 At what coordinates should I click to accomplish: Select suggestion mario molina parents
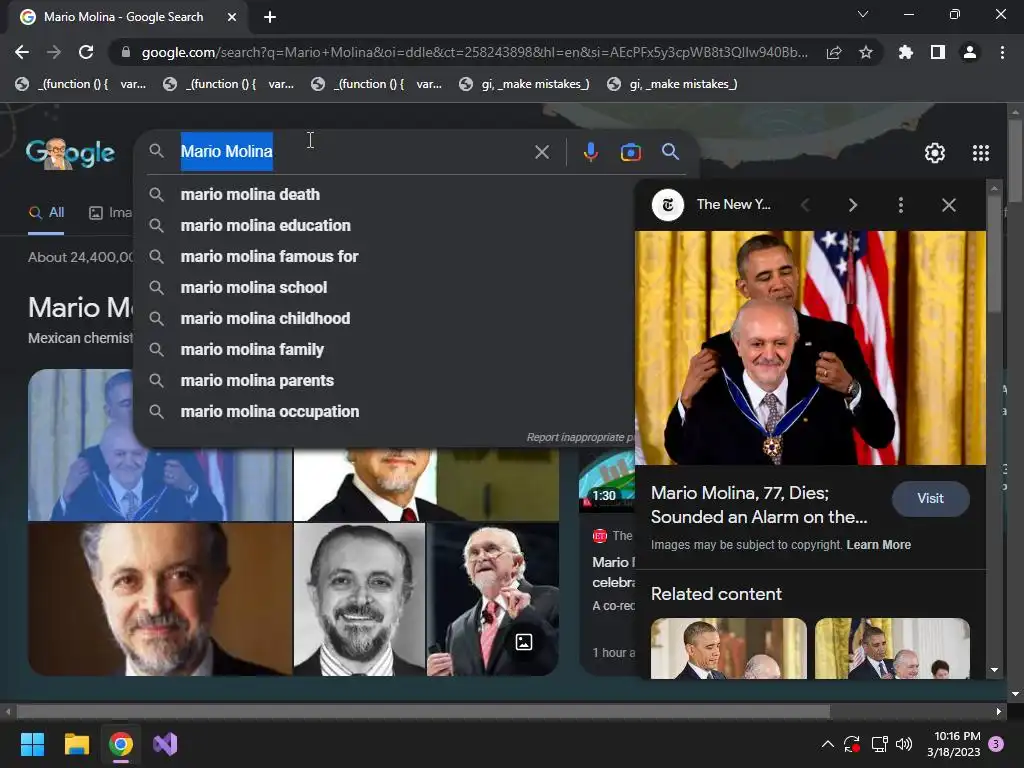coord(385,381)
